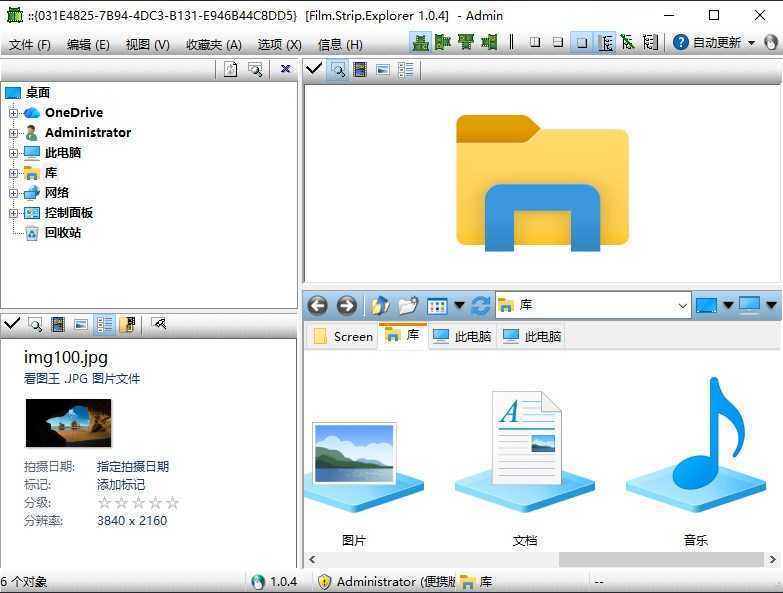Click the forward navigation arrow
Screen dimensions: 783x593
(x=346, y=305)
